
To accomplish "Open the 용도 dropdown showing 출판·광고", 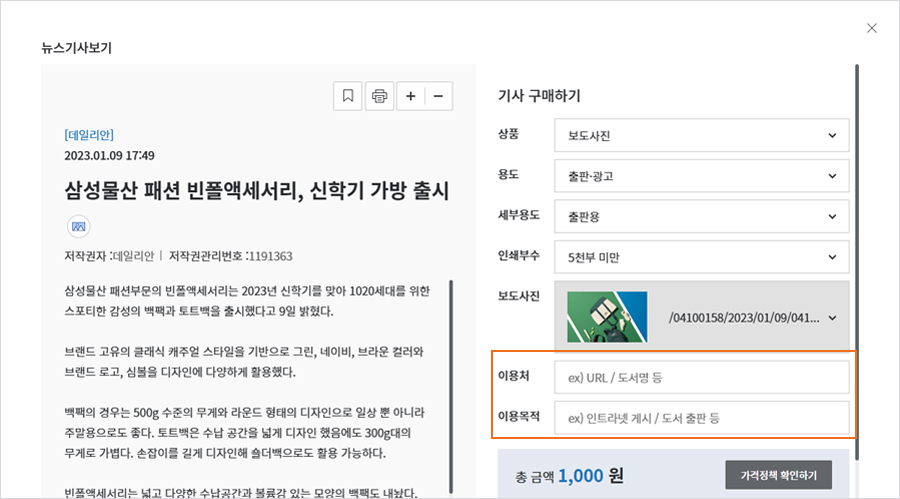I will (x=701, y=176).
